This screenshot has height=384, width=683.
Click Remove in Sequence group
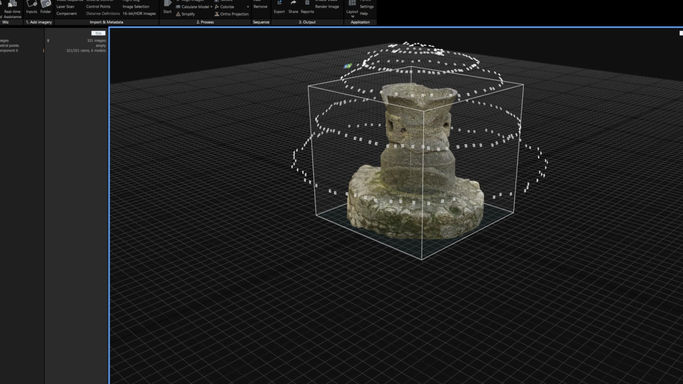(x=260, y=7)
